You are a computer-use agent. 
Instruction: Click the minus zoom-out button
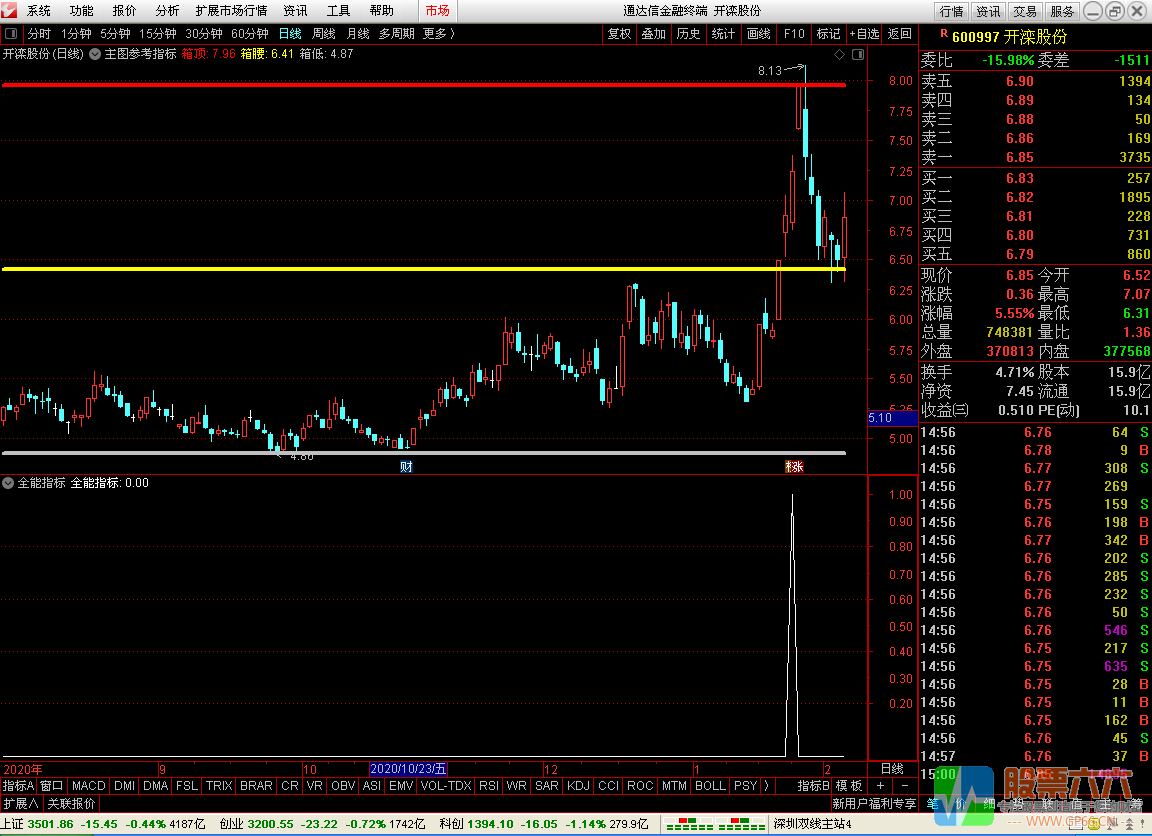[x=905, y=785]
